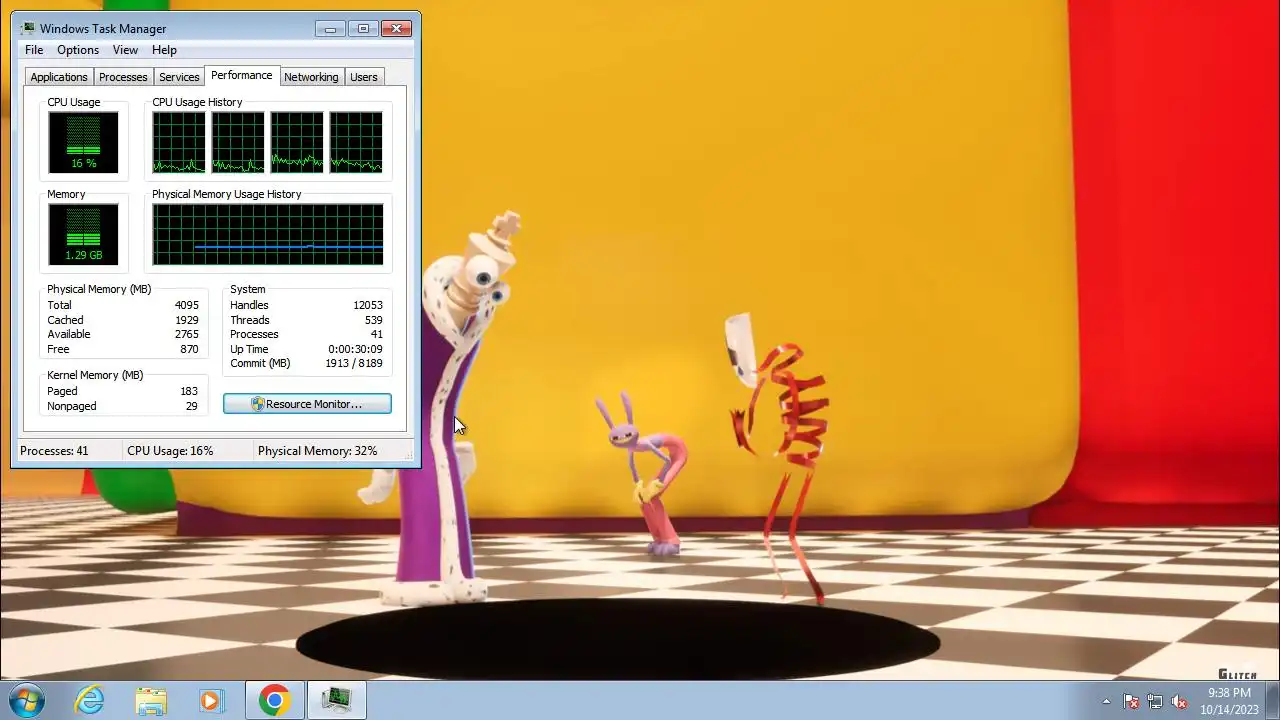Click the Commit value 1913 / 8189
This screenshot has width=1280, height=720.
click(x=353, y=363)
